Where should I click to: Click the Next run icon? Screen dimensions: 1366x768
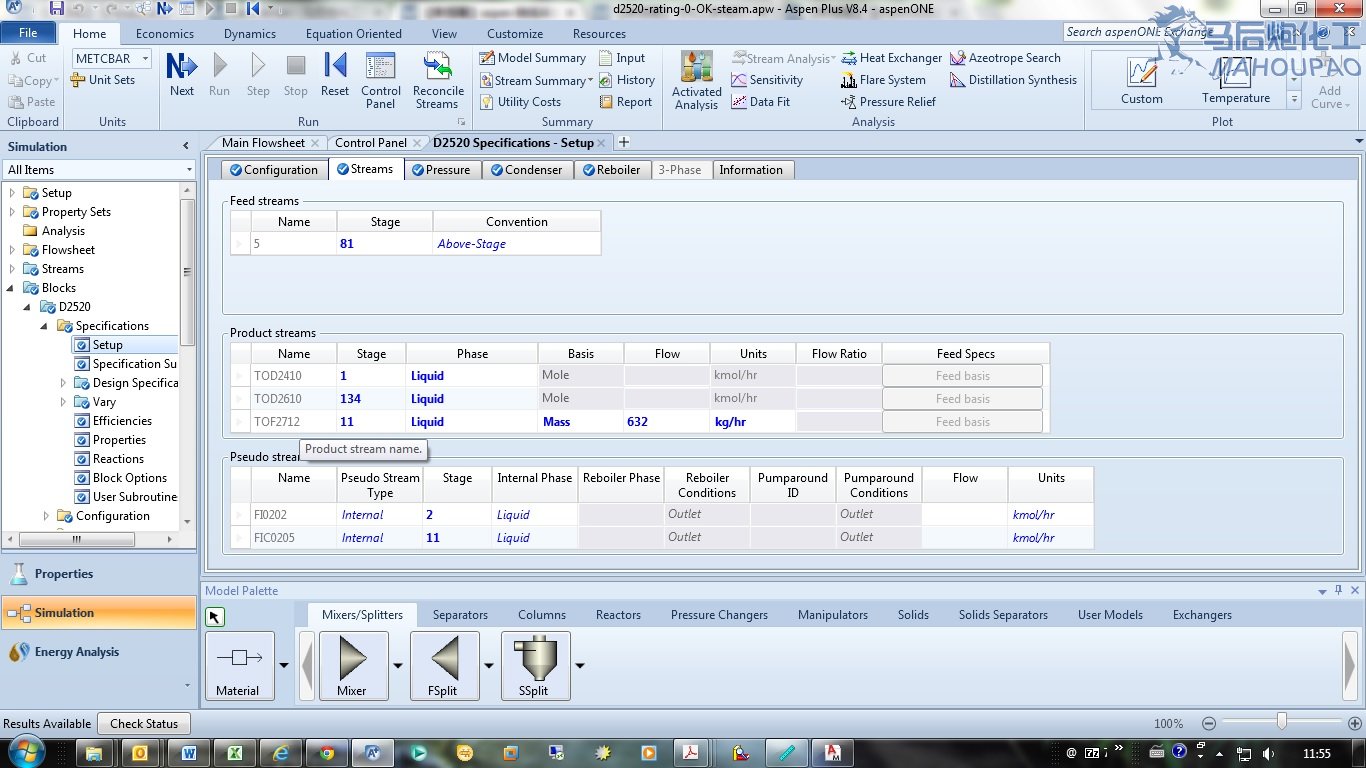(182, 74)
